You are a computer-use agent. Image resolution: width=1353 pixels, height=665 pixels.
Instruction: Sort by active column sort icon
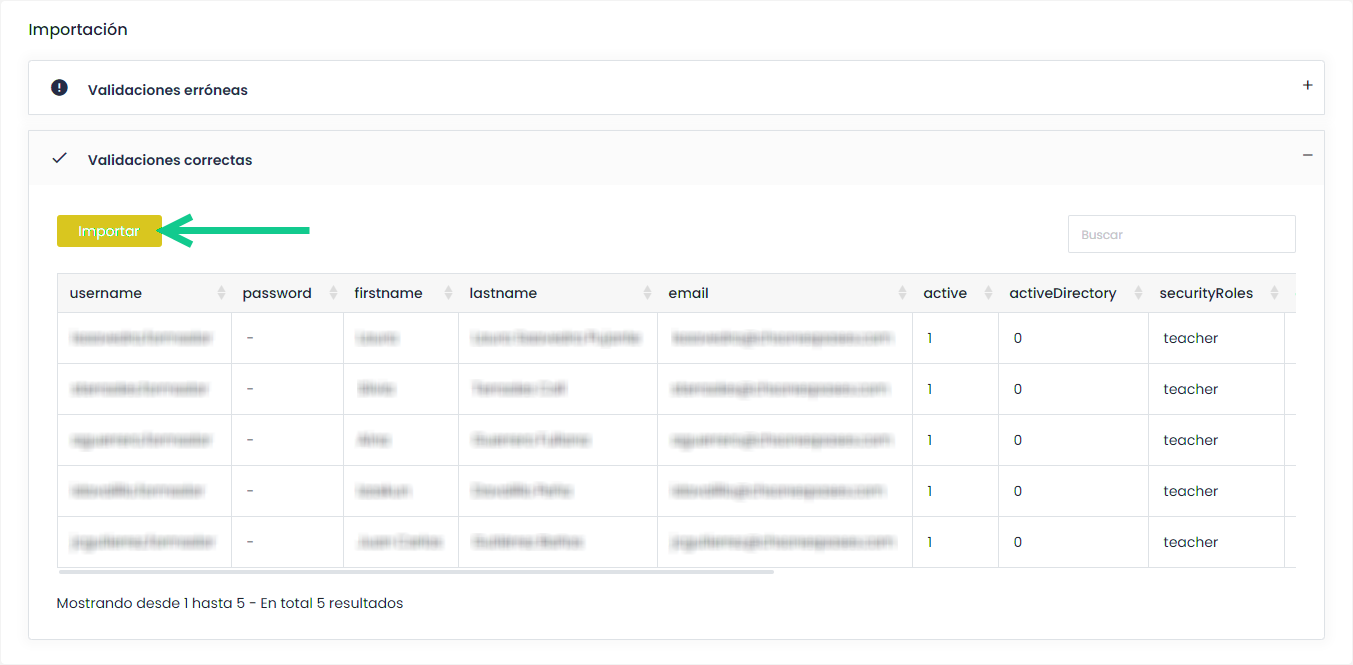click(x=988, y=293)
